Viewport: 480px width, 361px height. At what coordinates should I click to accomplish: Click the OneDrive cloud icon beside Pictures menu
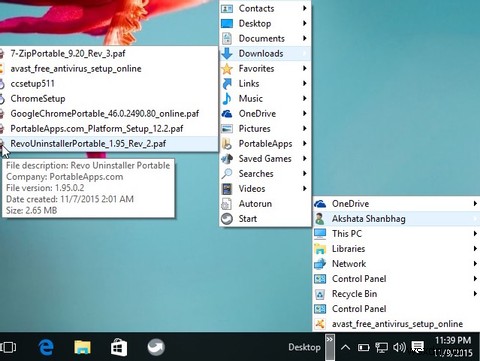click(x=227, y=114)
